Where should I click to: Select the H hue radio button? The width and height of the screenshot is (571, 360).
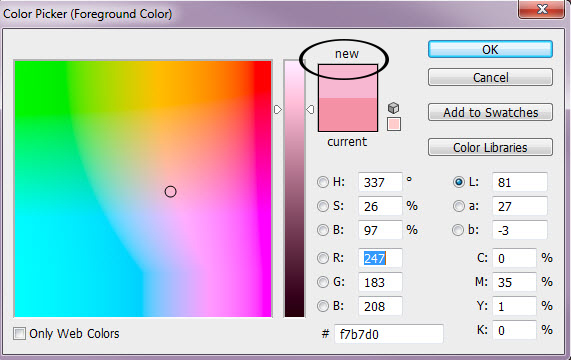pos(323,182)
